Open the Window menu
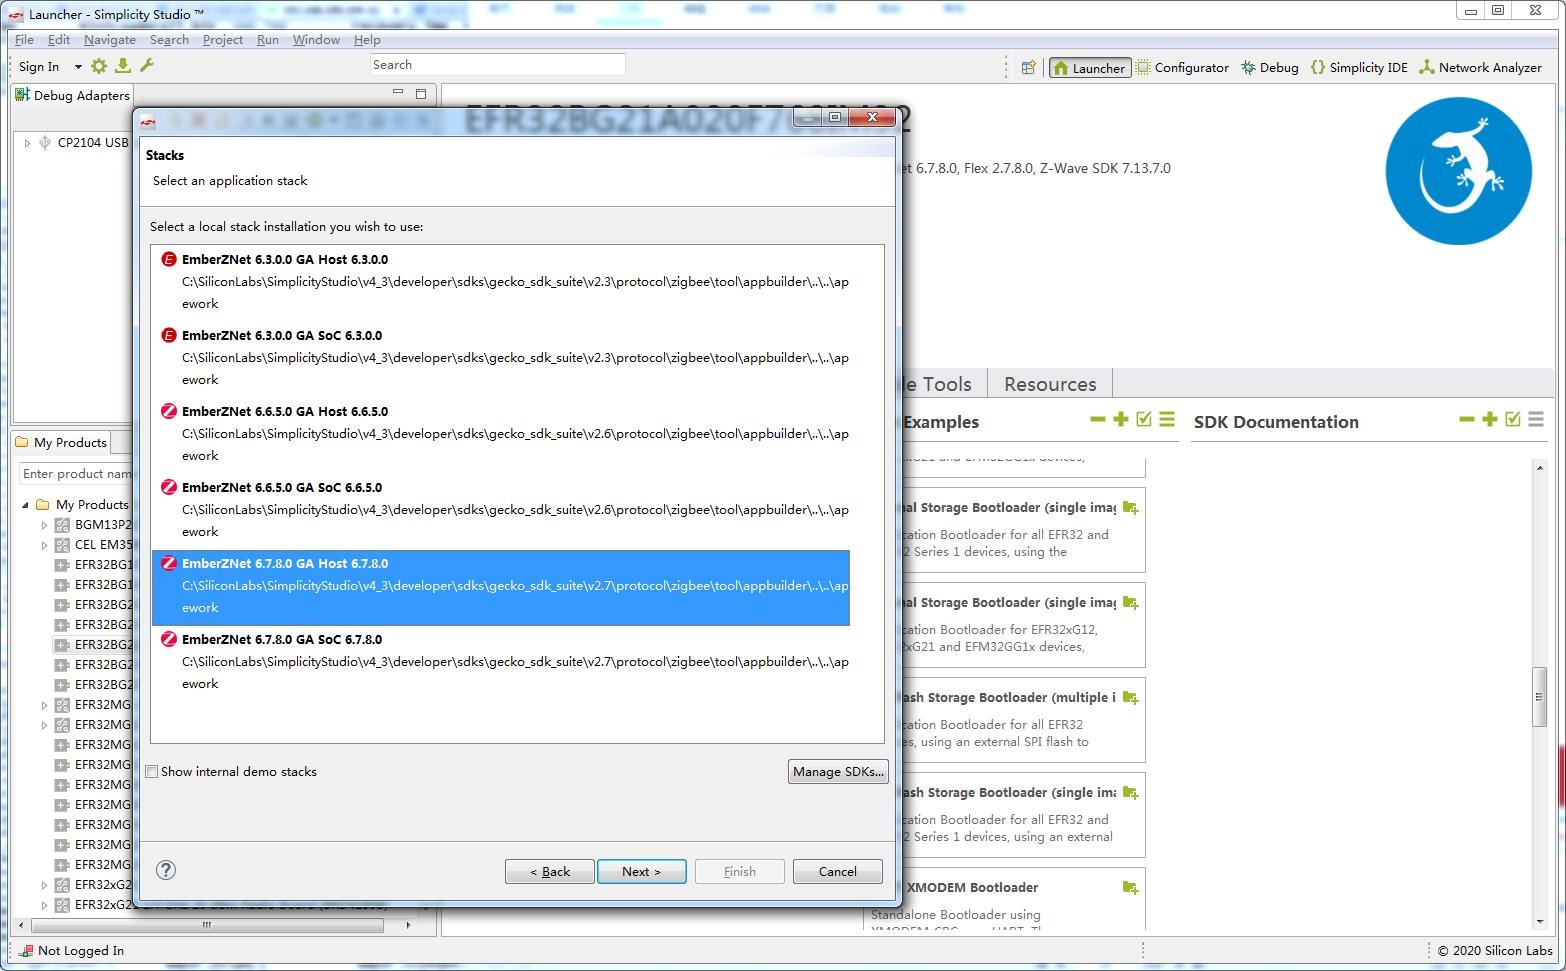The width and height of the screenshot is (1566, 971). (x=316, y=40)
